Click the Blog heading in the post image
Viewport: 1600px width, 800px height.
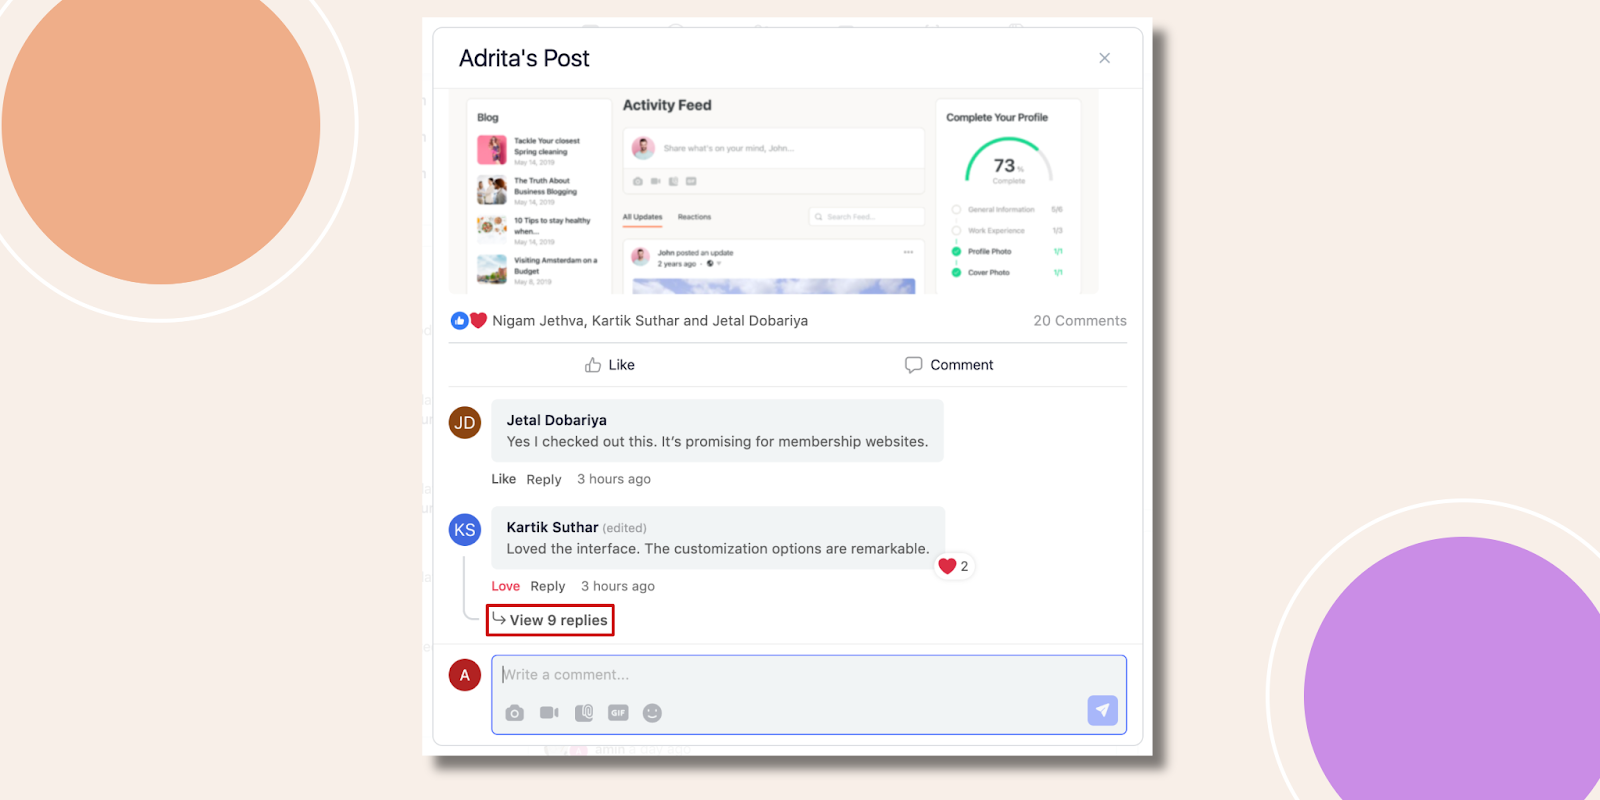pyautogui.click(x=488, y=117)
